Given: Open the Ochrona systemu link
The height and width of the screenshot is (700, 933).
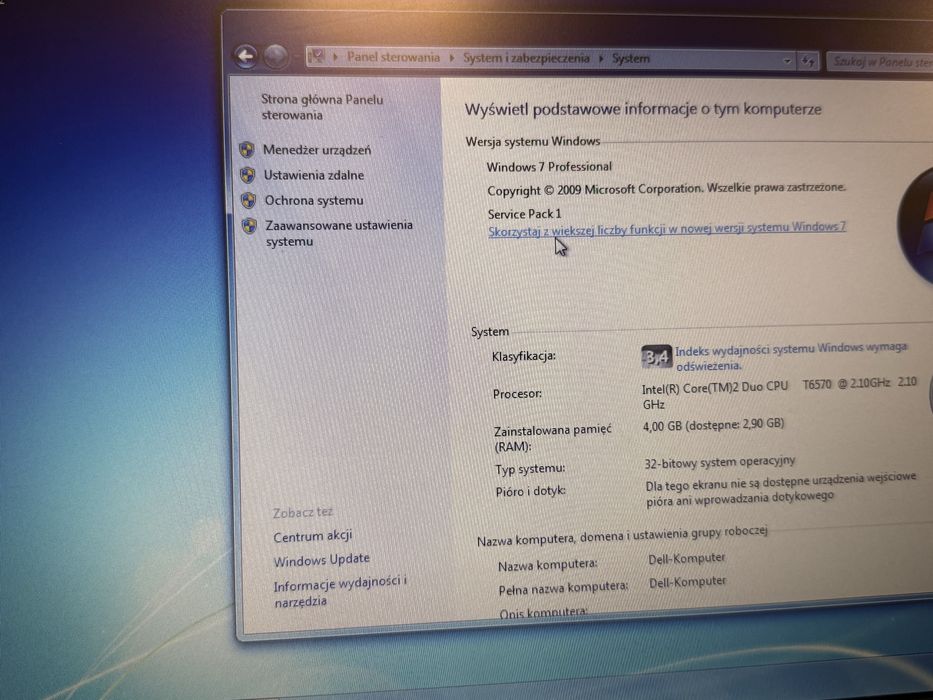Looking at the screenshot, I should [314, 201].
